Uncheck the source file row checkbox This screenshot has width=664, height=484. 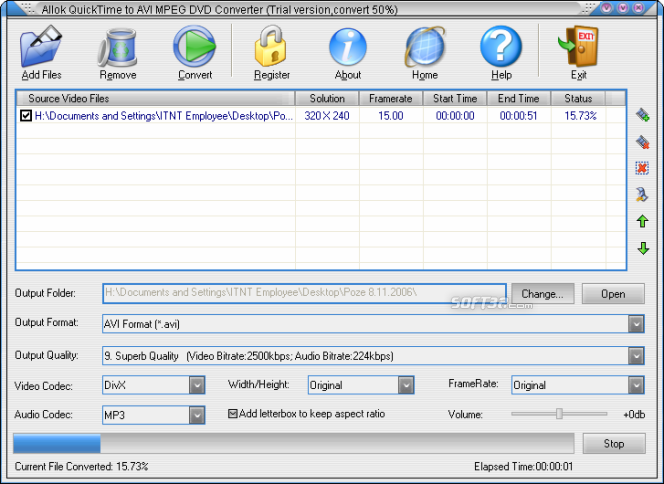tap(26, 115)
